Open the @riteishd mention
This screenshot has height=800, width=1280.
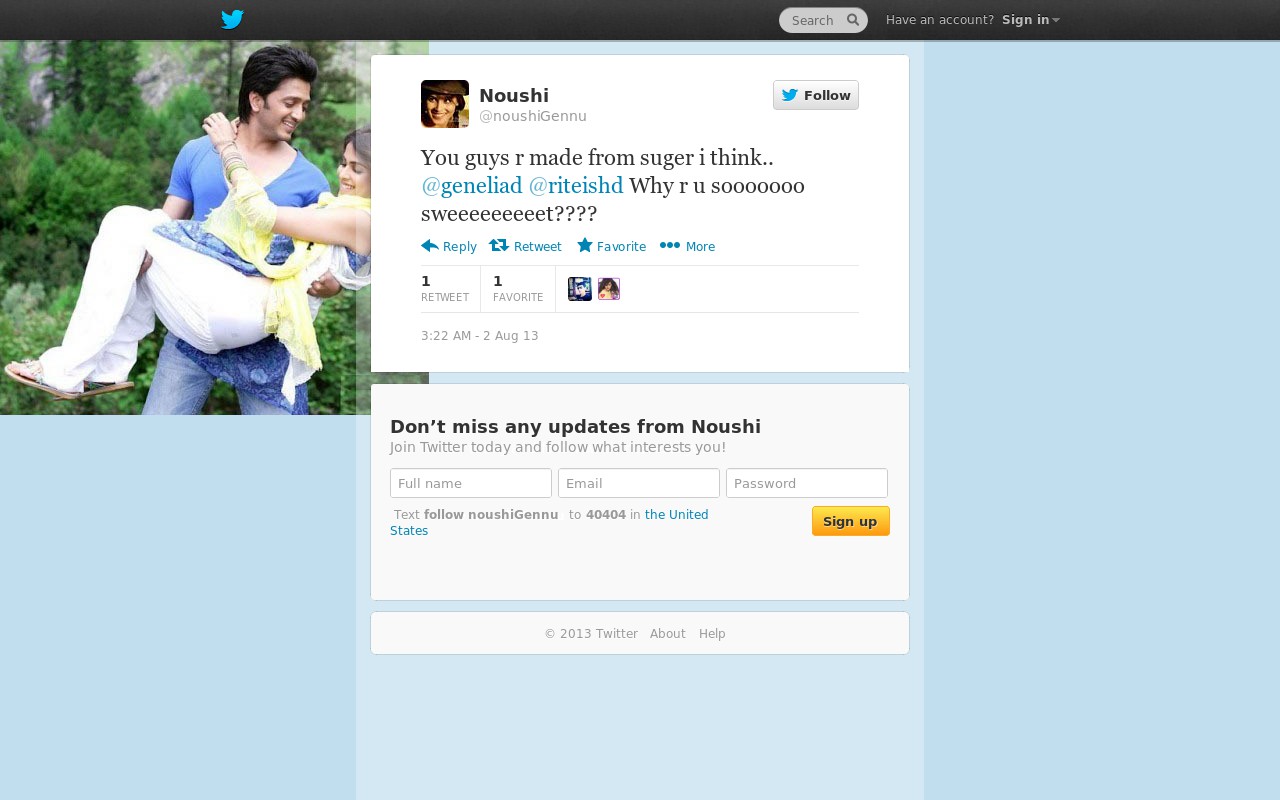click(576, 186)
